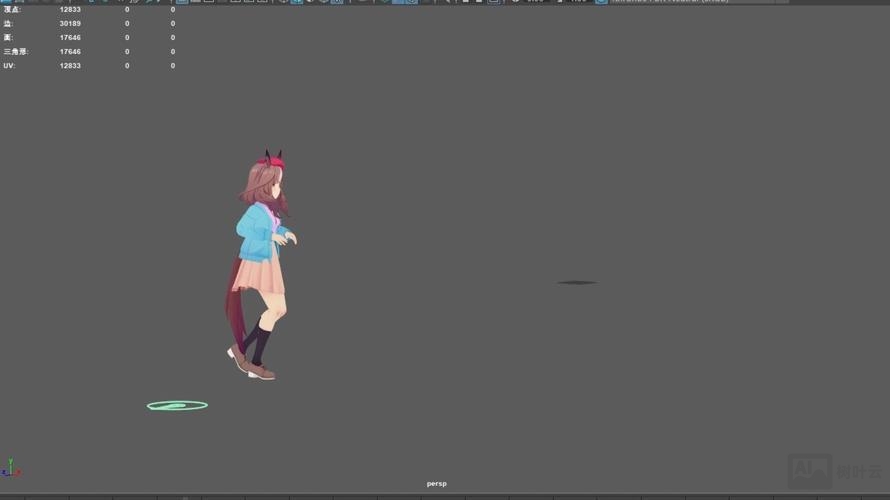Click the 边 edge count value 30189
This screenshot has width=890, height=500.
[x=70, y=24]
